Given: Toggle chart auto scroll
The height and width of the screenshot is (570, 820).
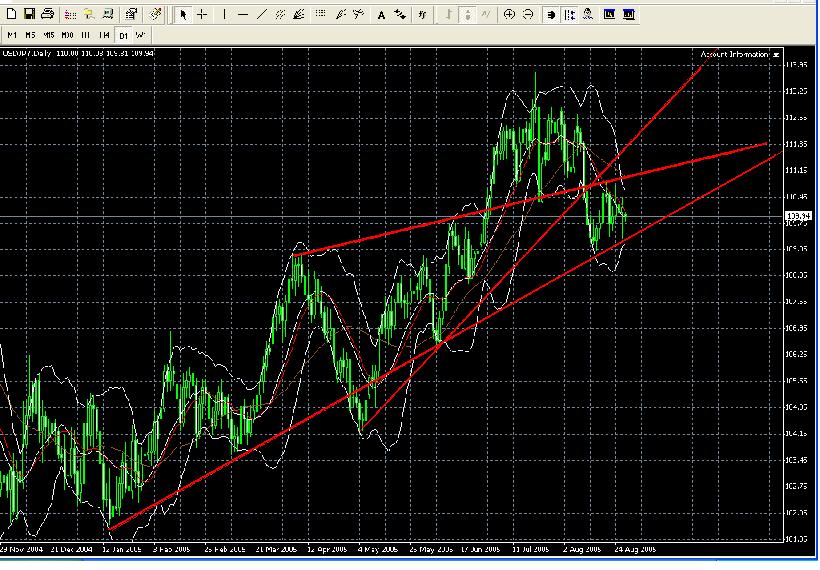Looking at the screenshot, I should coord(551,15).
